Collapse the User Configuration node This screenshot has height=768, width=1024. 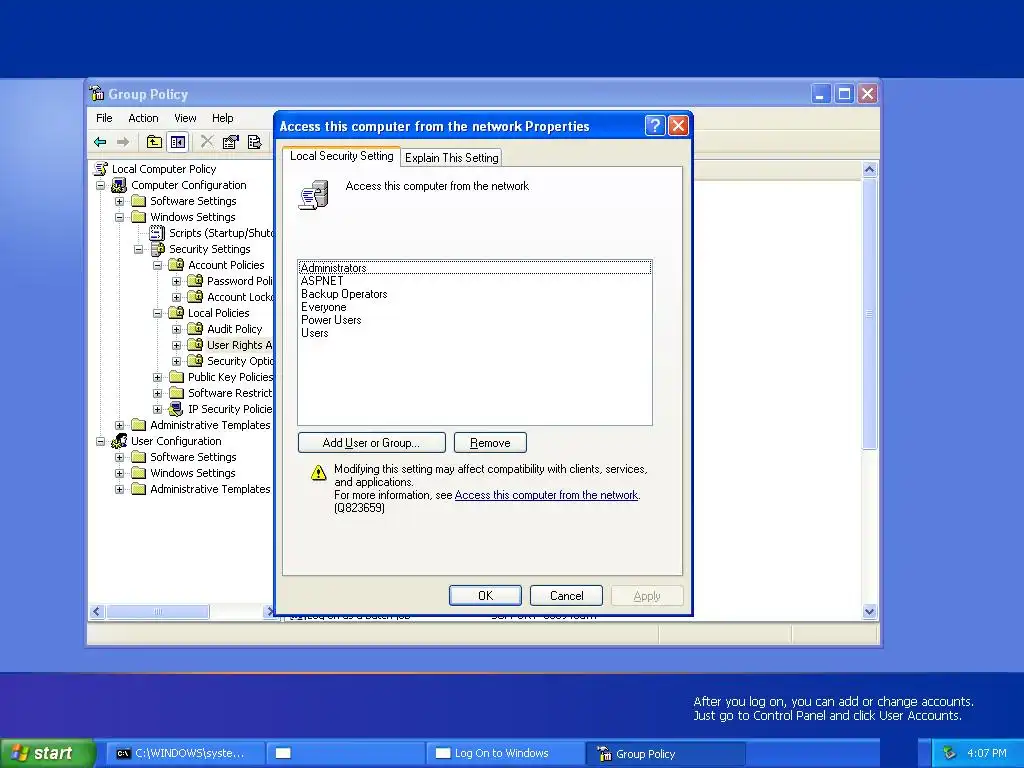(x=101, y=441)
